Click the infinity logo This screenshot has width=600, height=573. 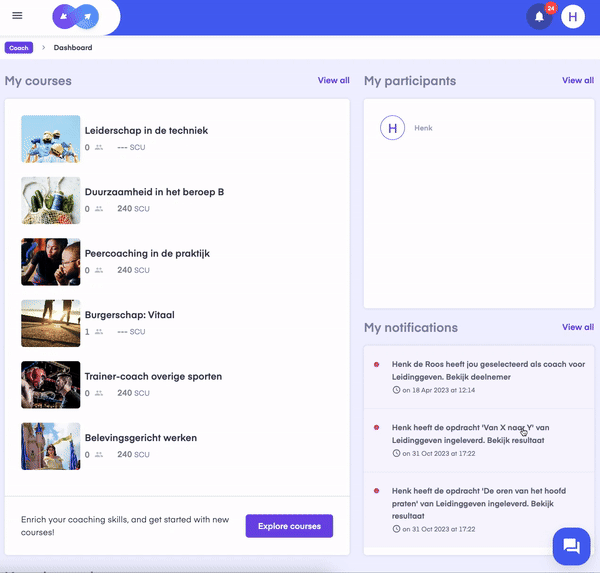click(75, 17)
